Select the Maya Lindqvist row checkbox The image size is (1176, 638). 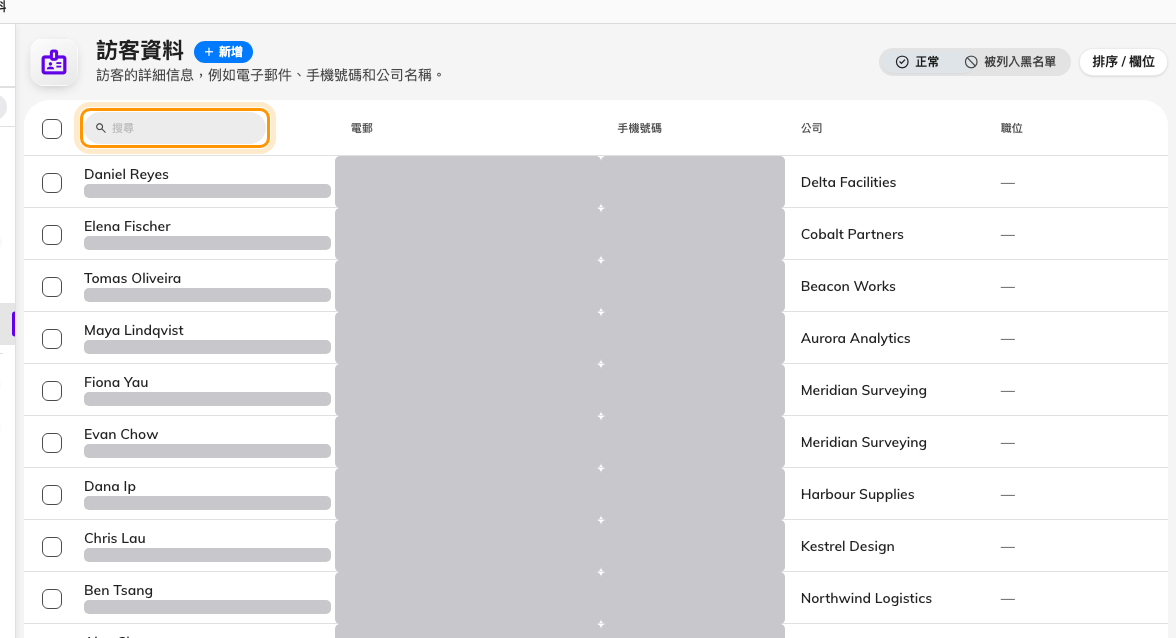(52, 339)
